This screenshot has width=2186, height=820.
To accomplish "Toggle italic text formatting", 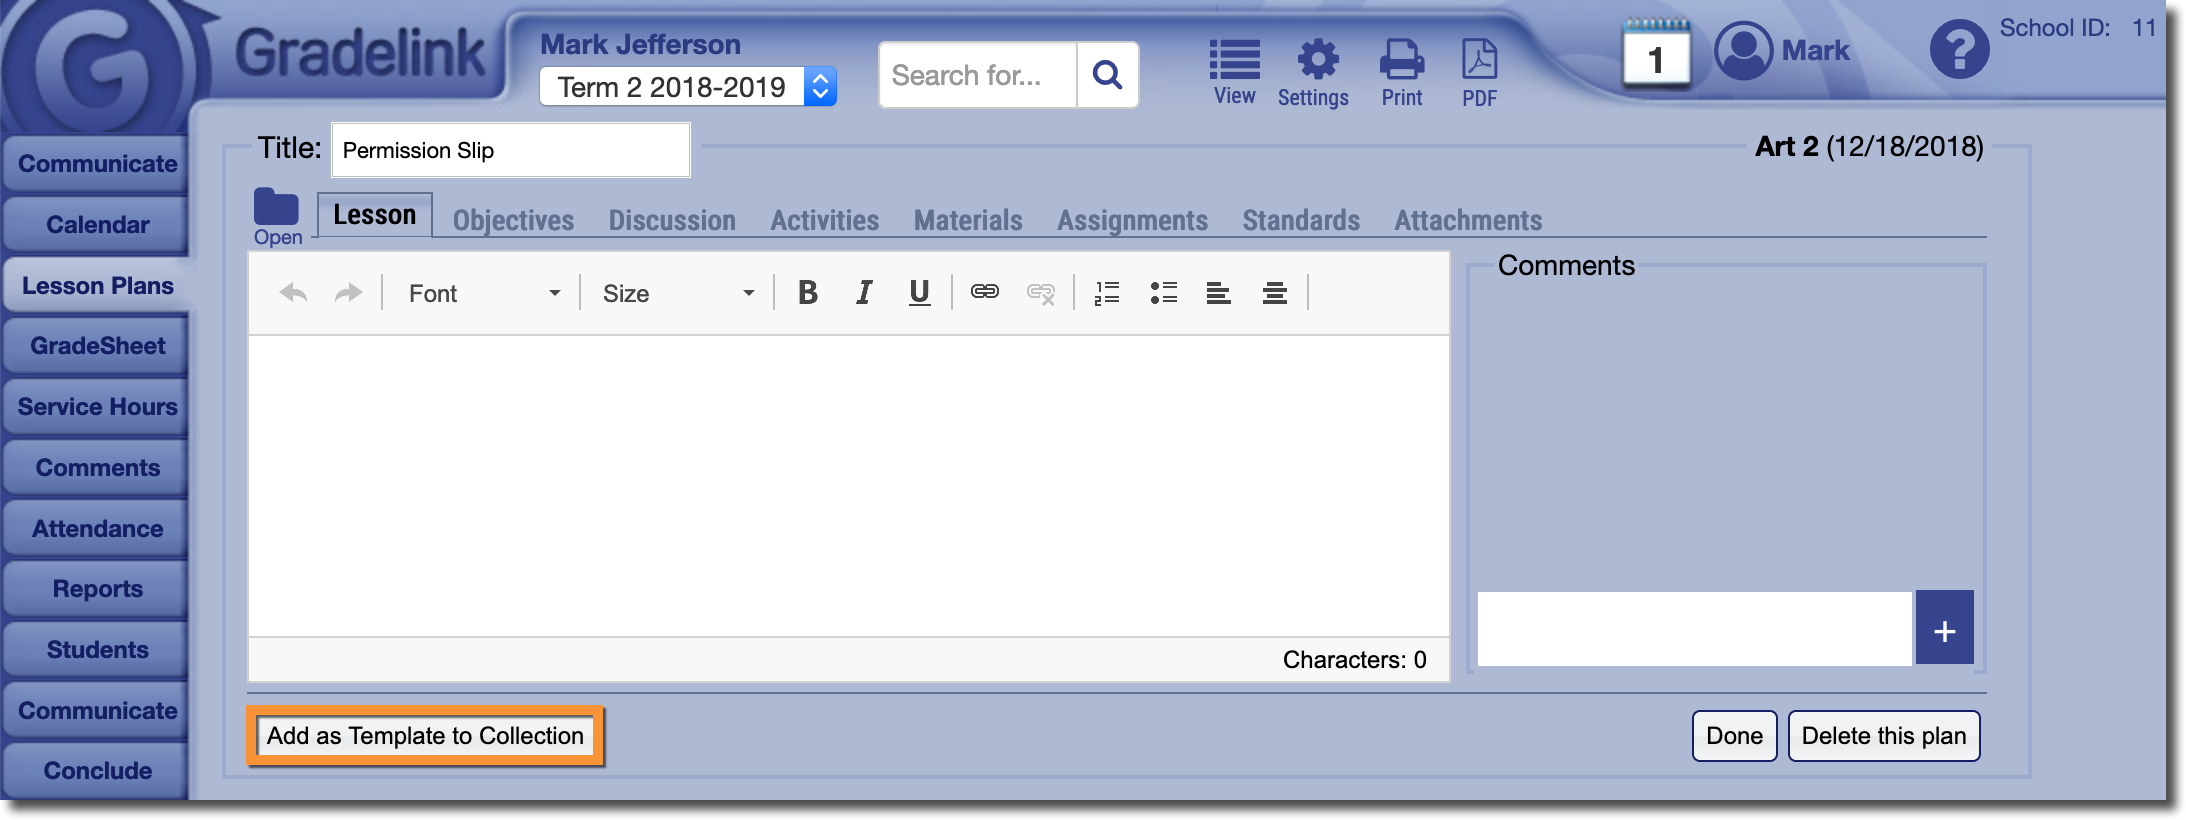I will pos(864,293).
